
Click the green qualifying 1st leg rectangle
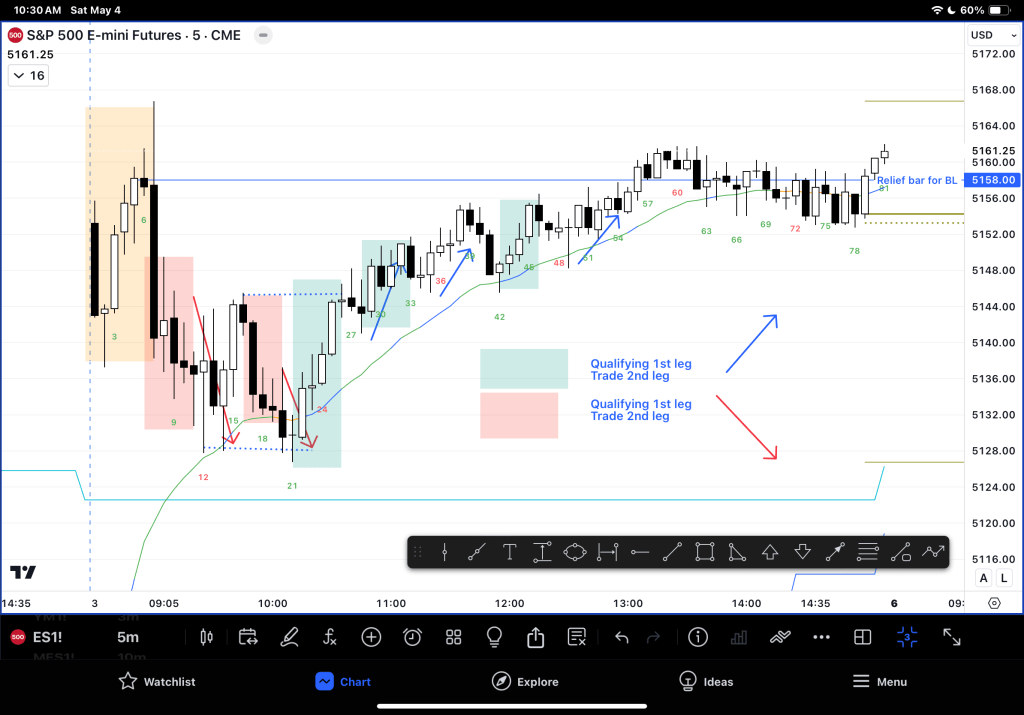tap(524, 368)
